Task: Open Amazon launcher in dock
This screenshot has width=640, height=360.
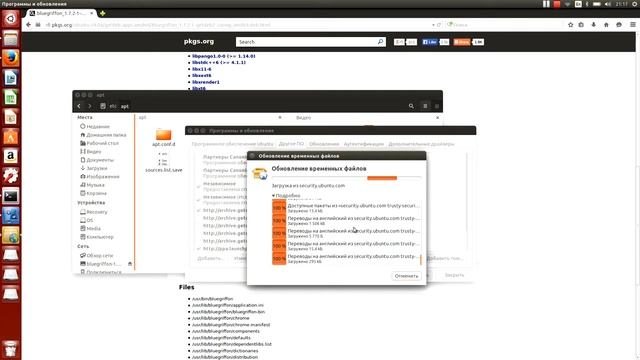Action: [x=11, y=156]
